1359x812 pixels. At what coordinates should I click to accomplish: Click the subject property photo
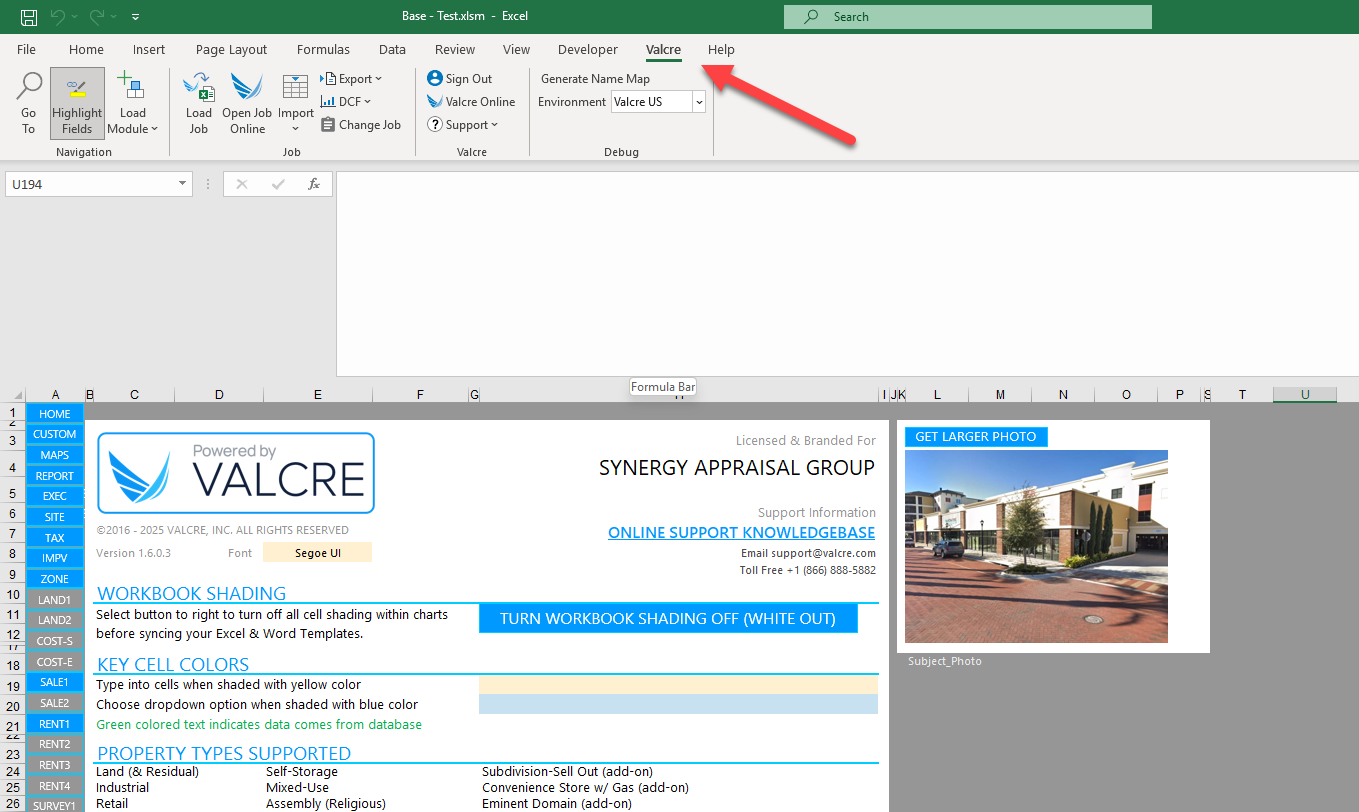pos(1036,546)
